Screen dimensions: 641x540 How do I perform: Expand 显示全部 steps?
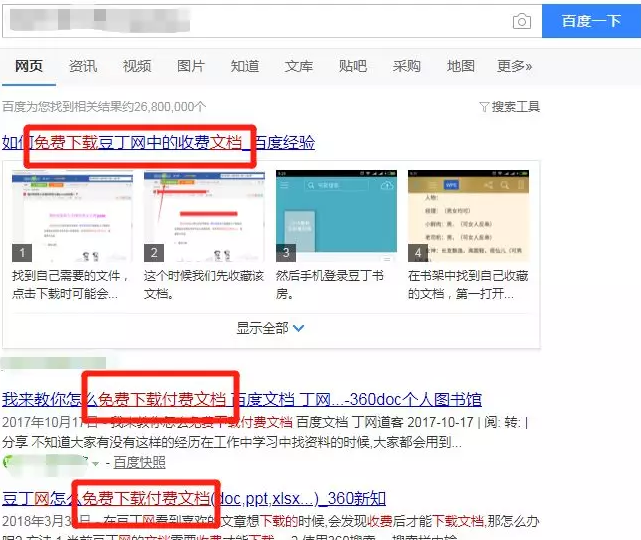click(270, 328)
